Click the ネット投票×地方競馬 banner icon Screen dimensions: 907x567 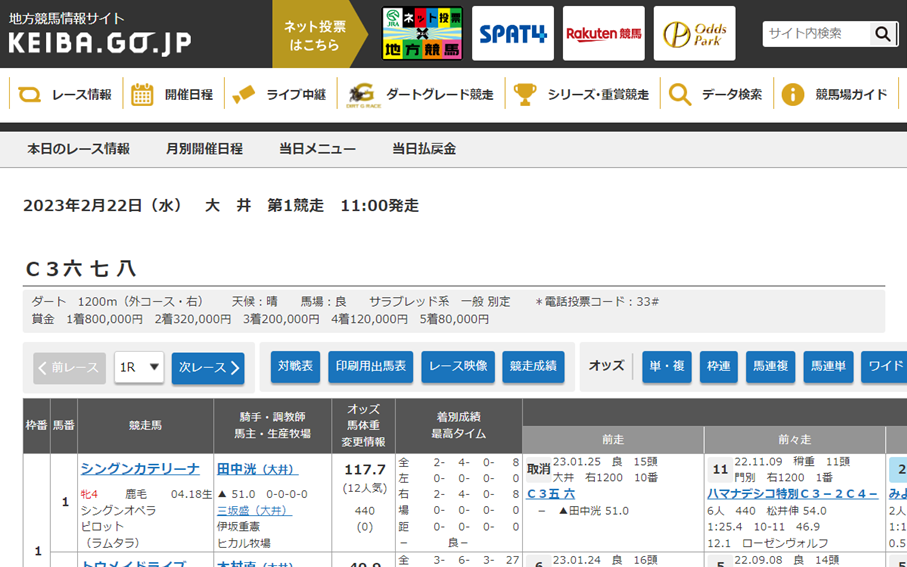coord(422,34)
